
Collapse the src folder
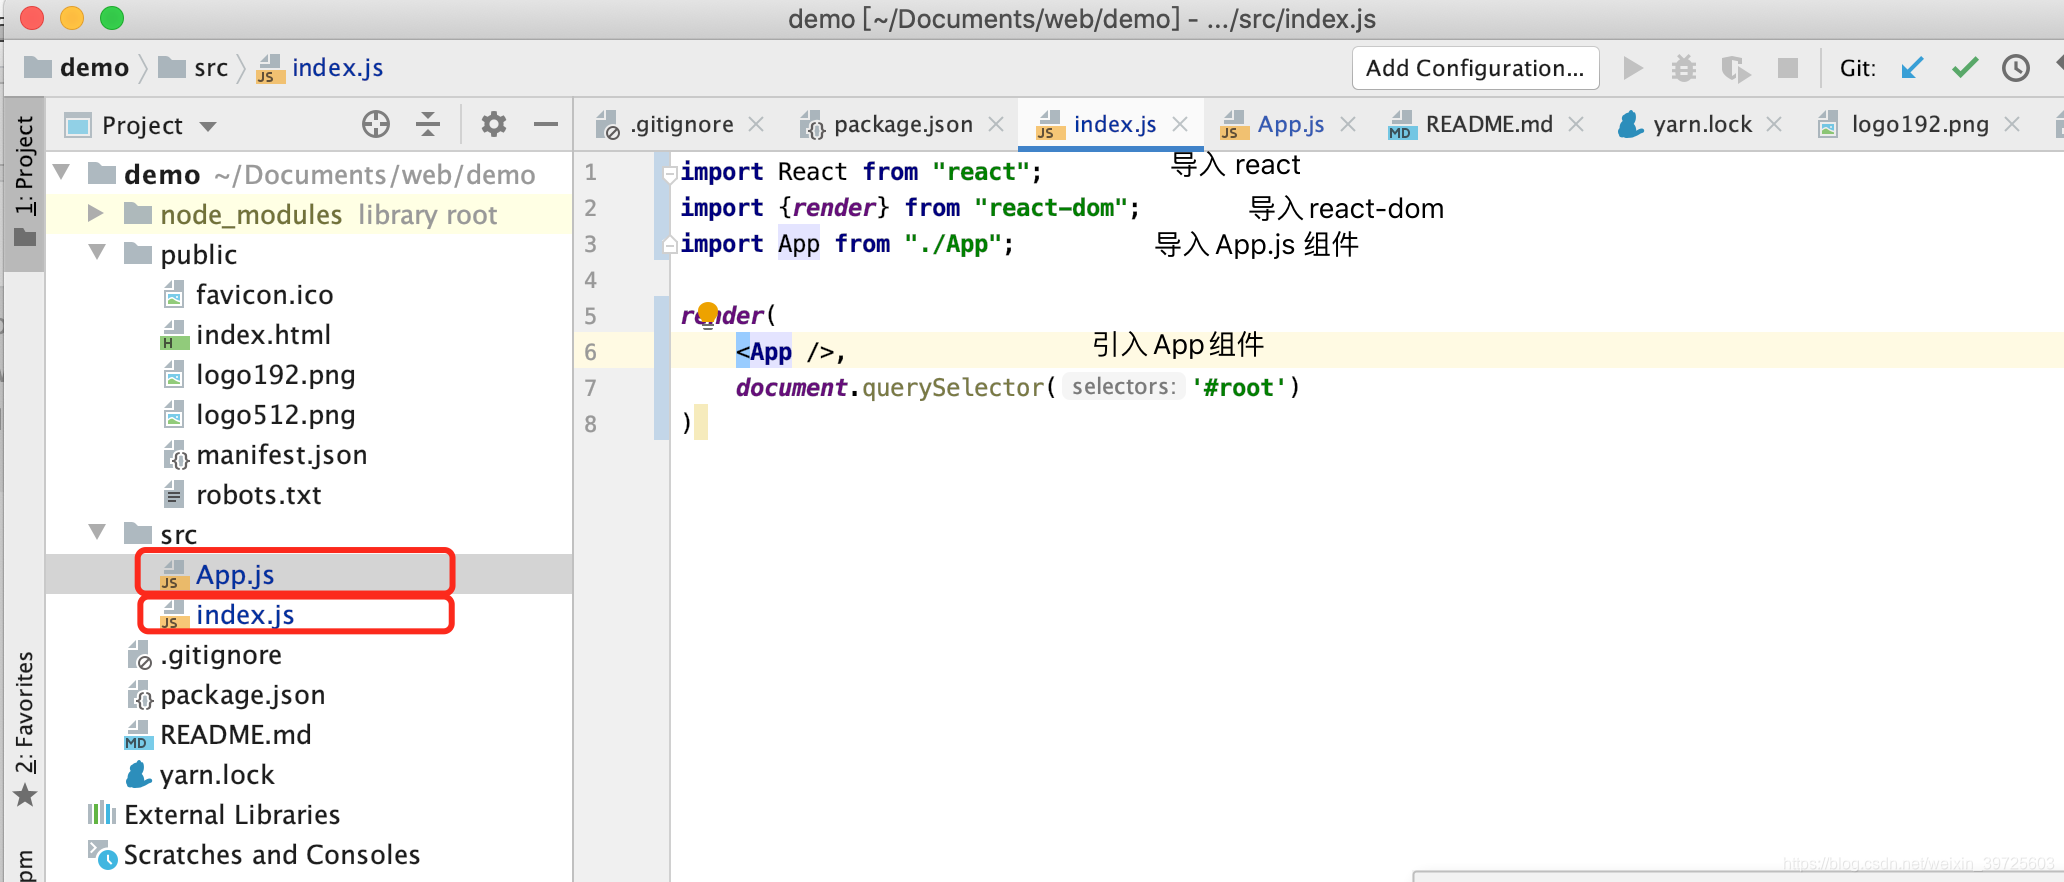(x=97, y=533)
